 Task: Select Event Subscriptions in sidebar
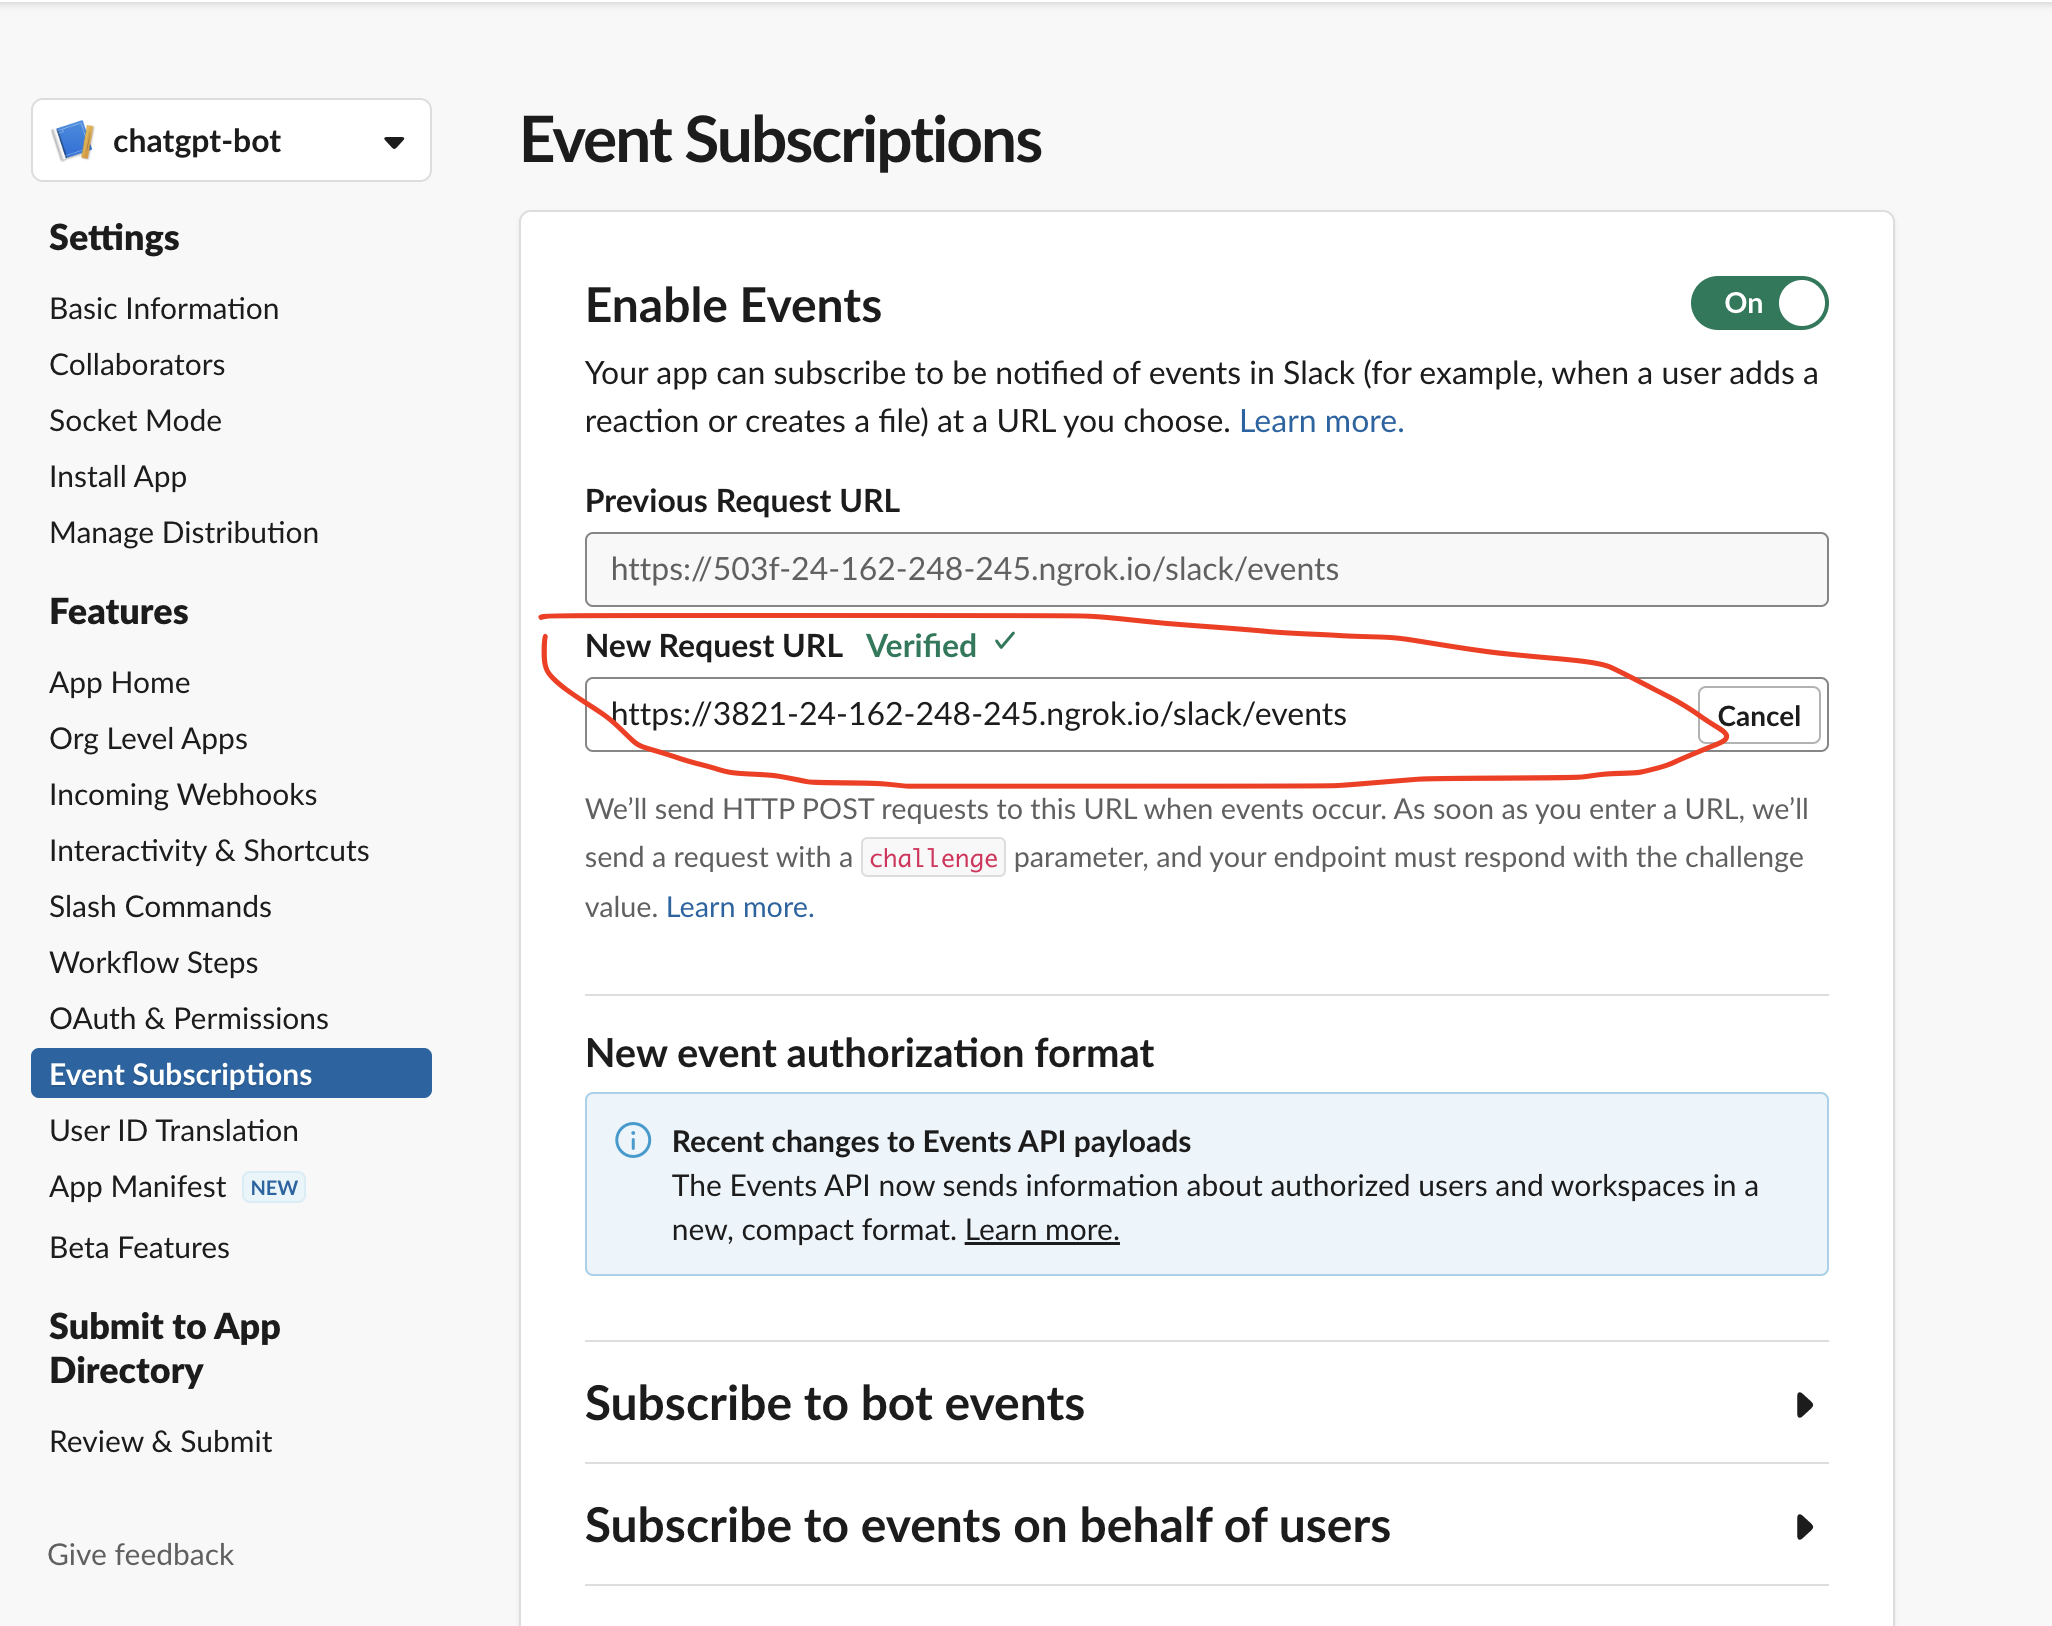pos(231,1073)
